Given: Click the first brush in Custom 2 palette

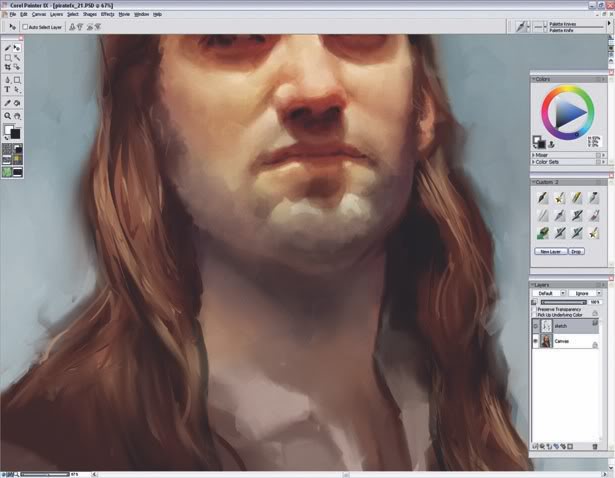Looking at the screenshot, I should coord(543,198).
